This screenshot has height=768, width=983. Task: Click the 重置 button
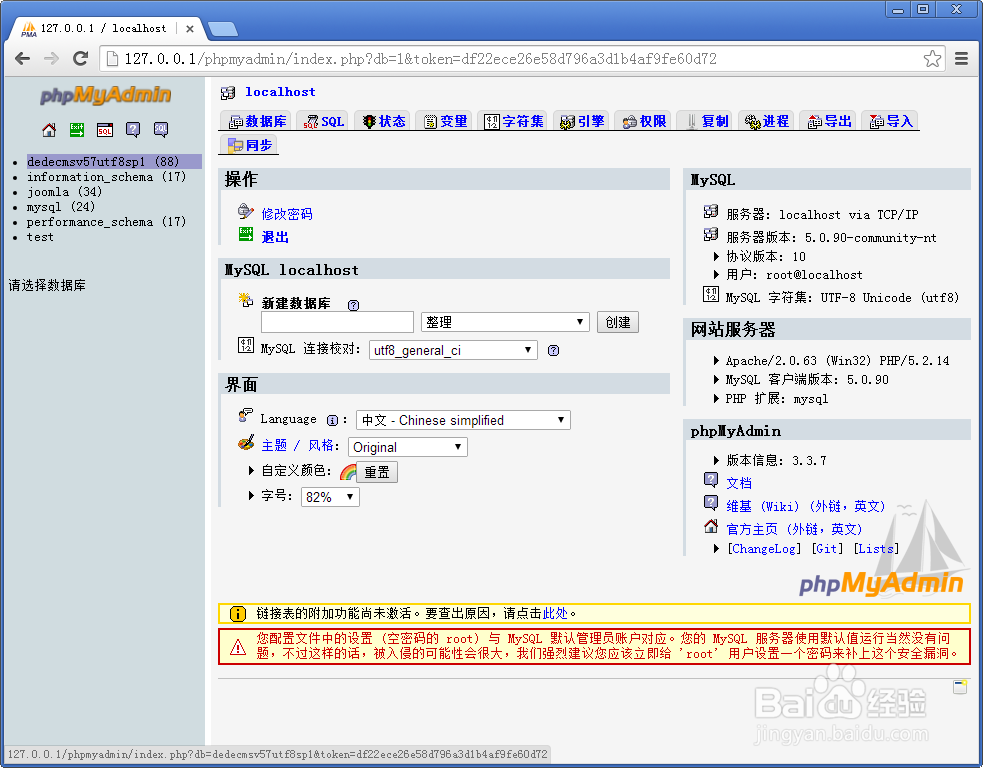[377, 472]
